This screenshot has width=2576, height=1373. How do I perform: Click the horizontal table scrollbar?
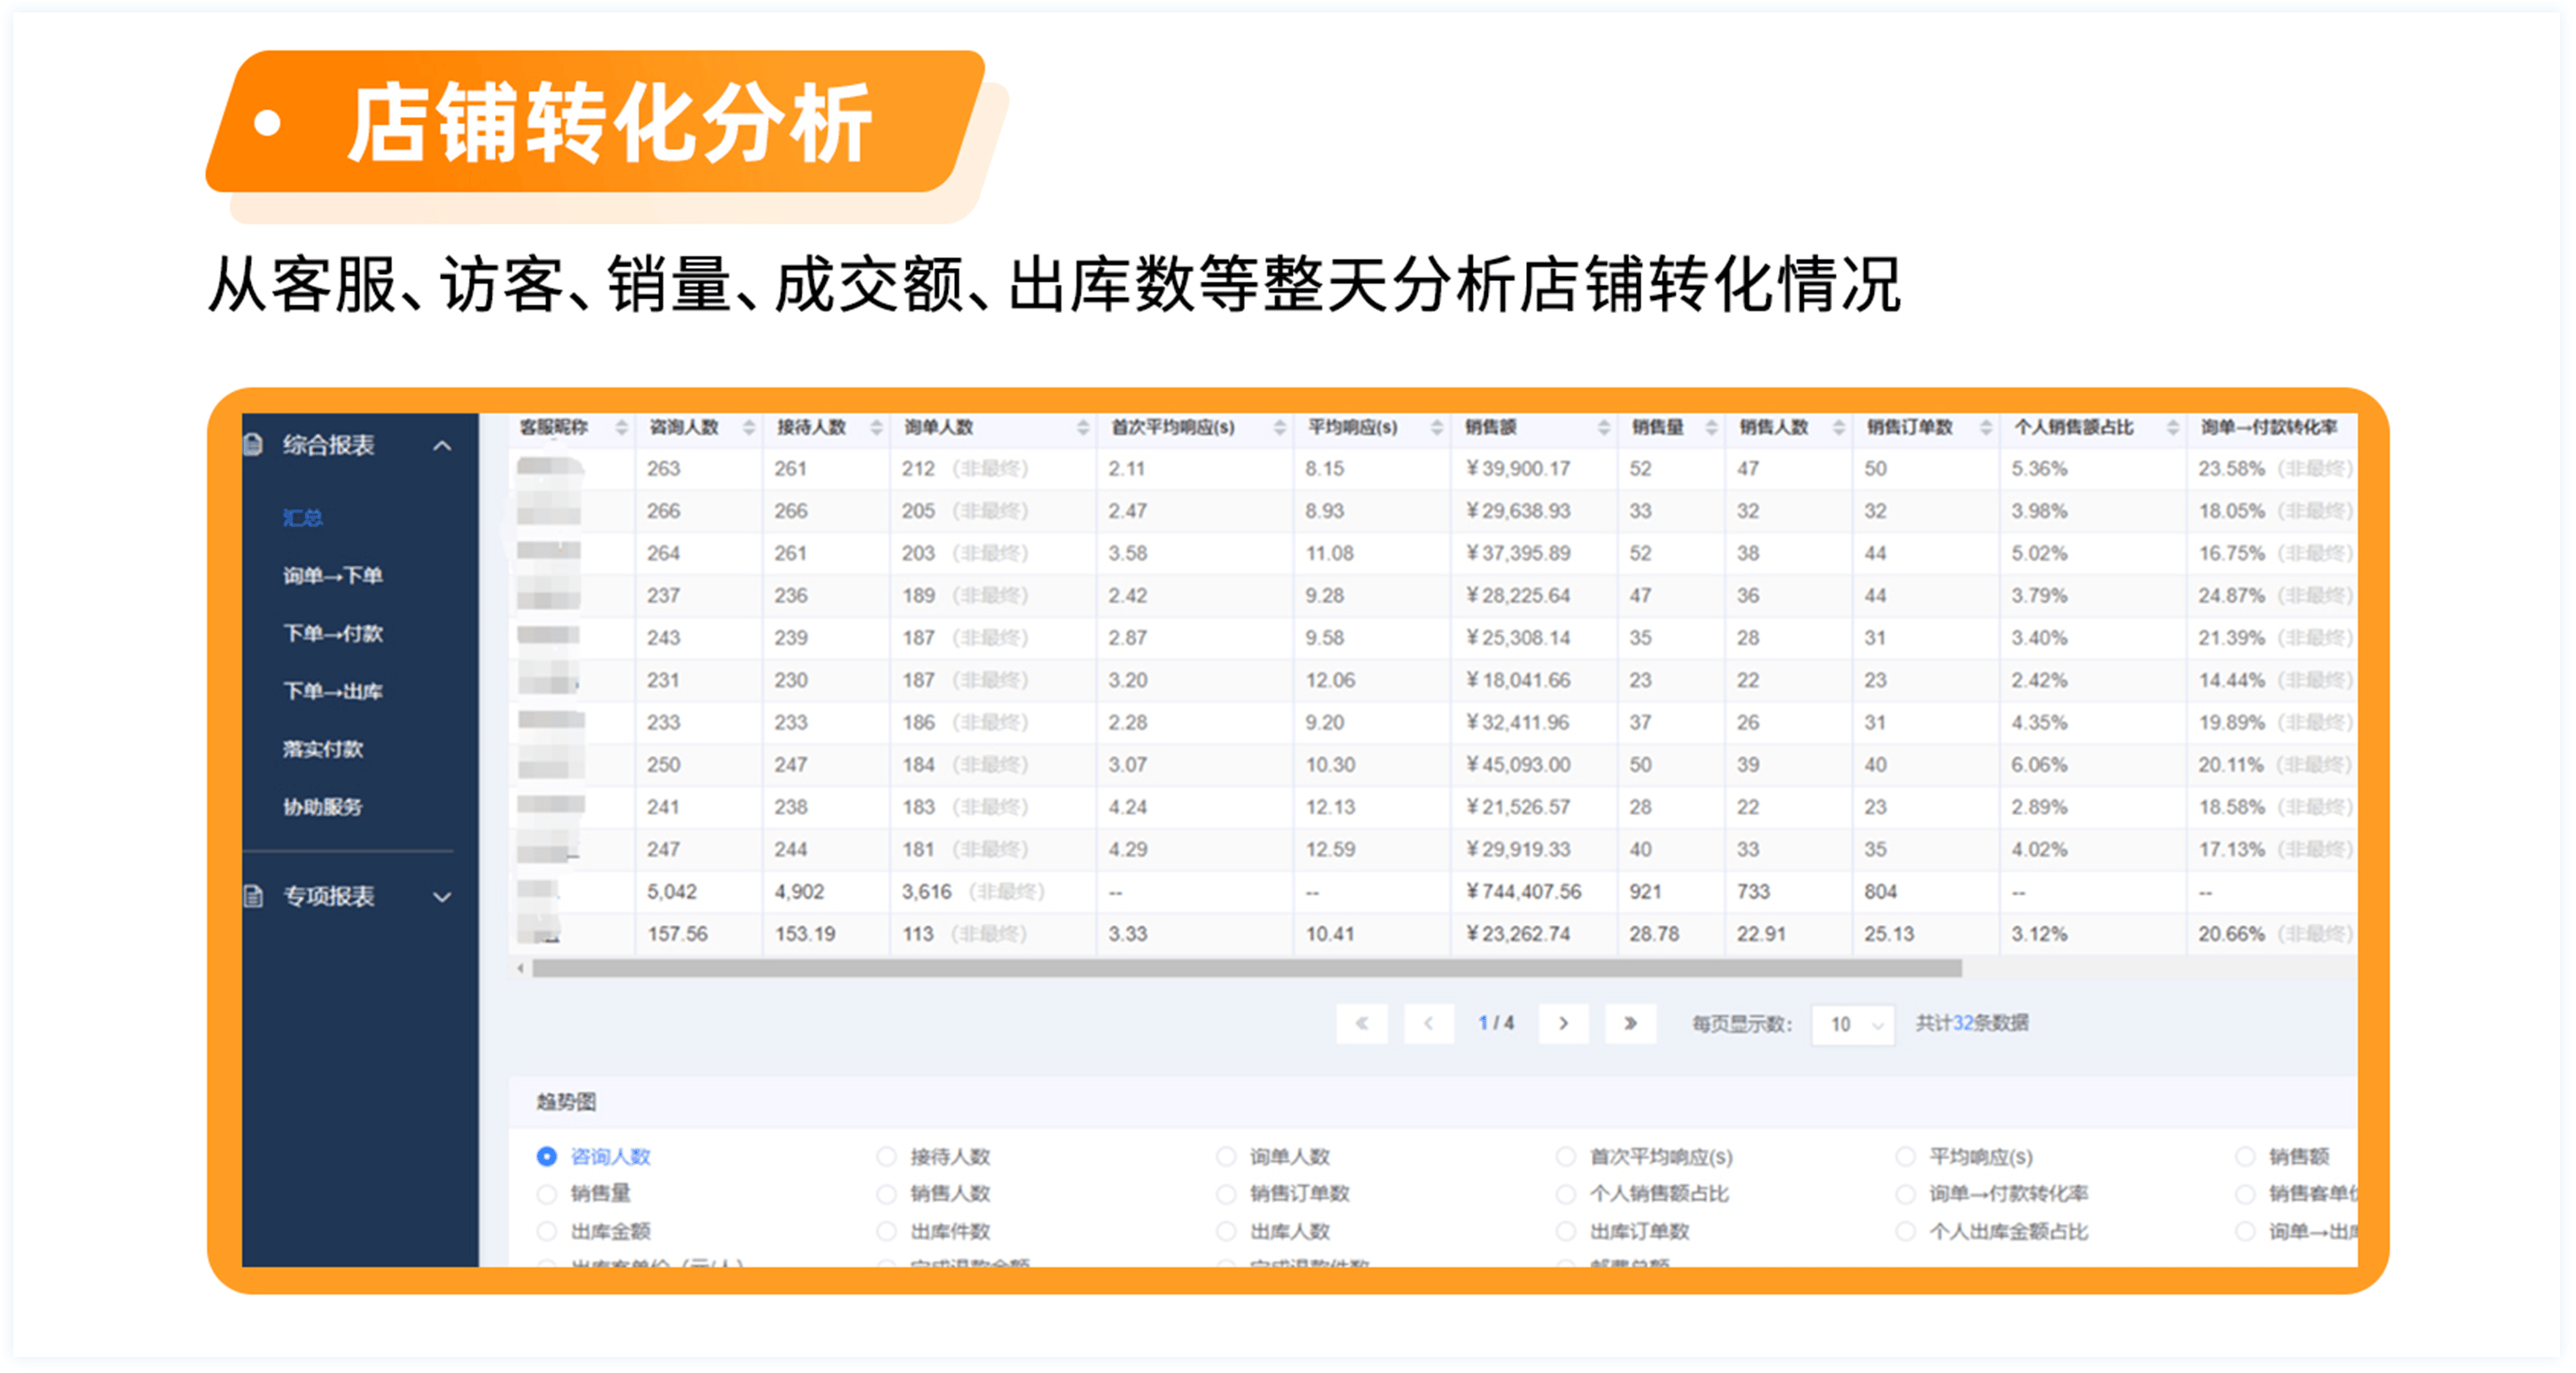point(1246,968)
